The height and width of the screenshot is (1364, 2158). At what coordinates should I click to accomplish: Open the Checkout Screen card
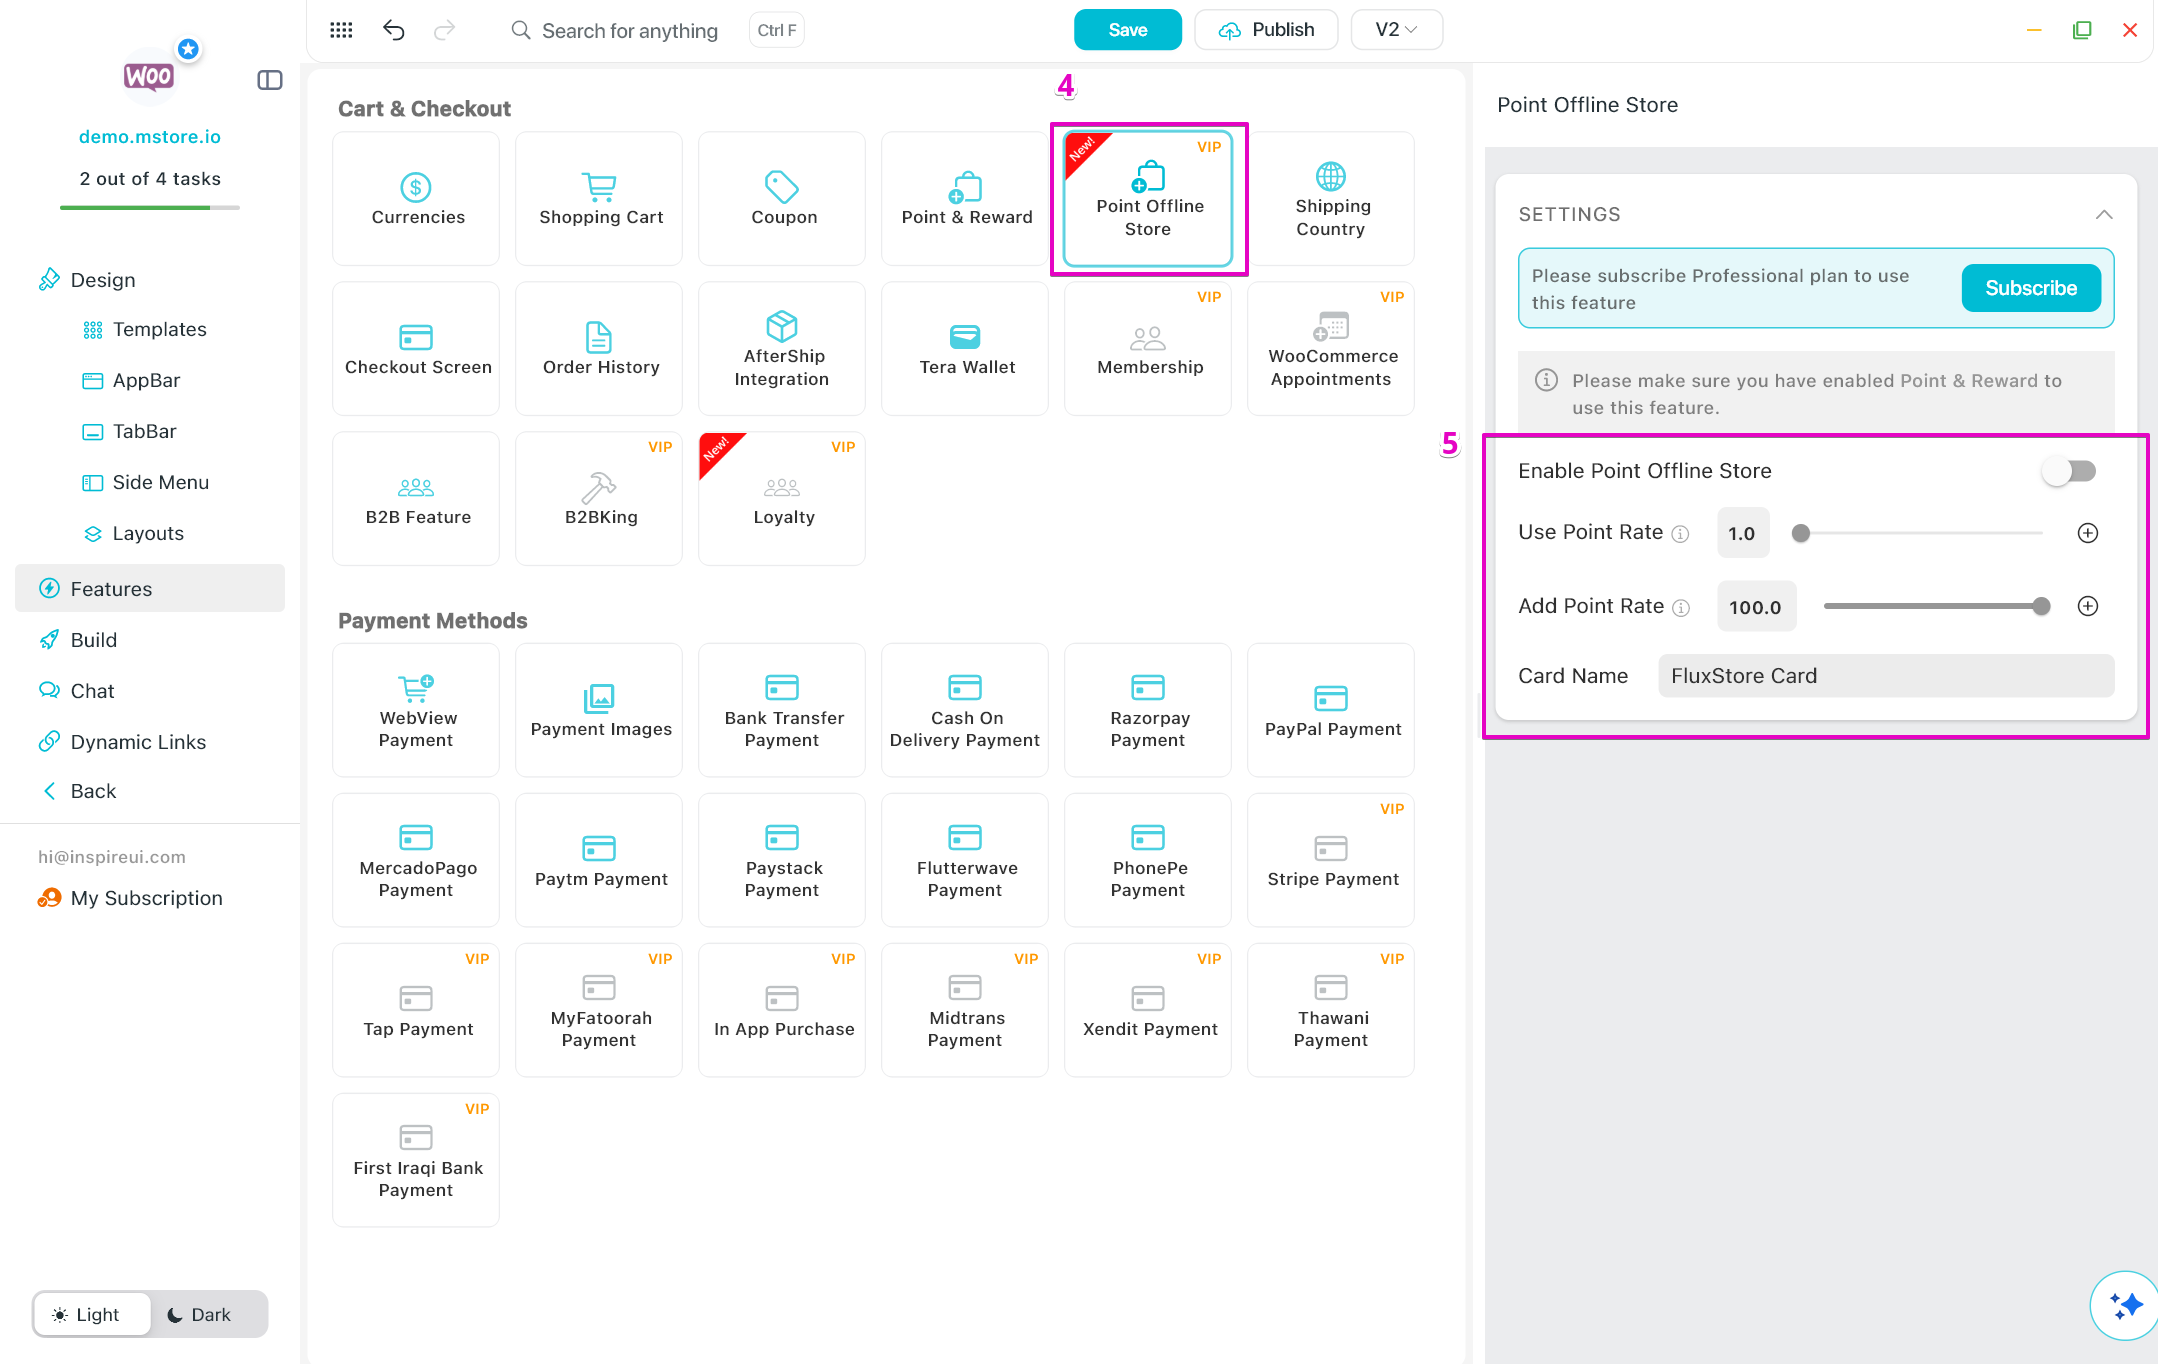coord(416,348)
